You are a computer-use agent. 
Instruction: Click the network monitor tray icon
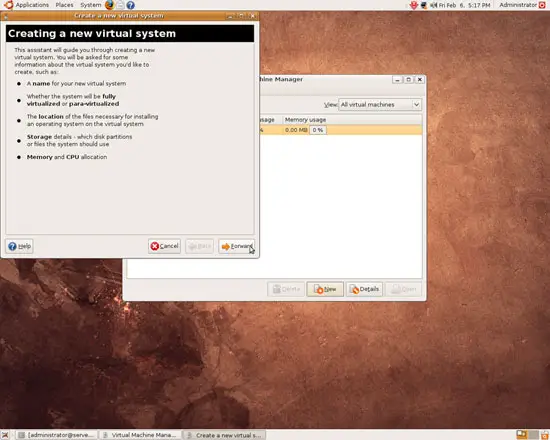423,5
